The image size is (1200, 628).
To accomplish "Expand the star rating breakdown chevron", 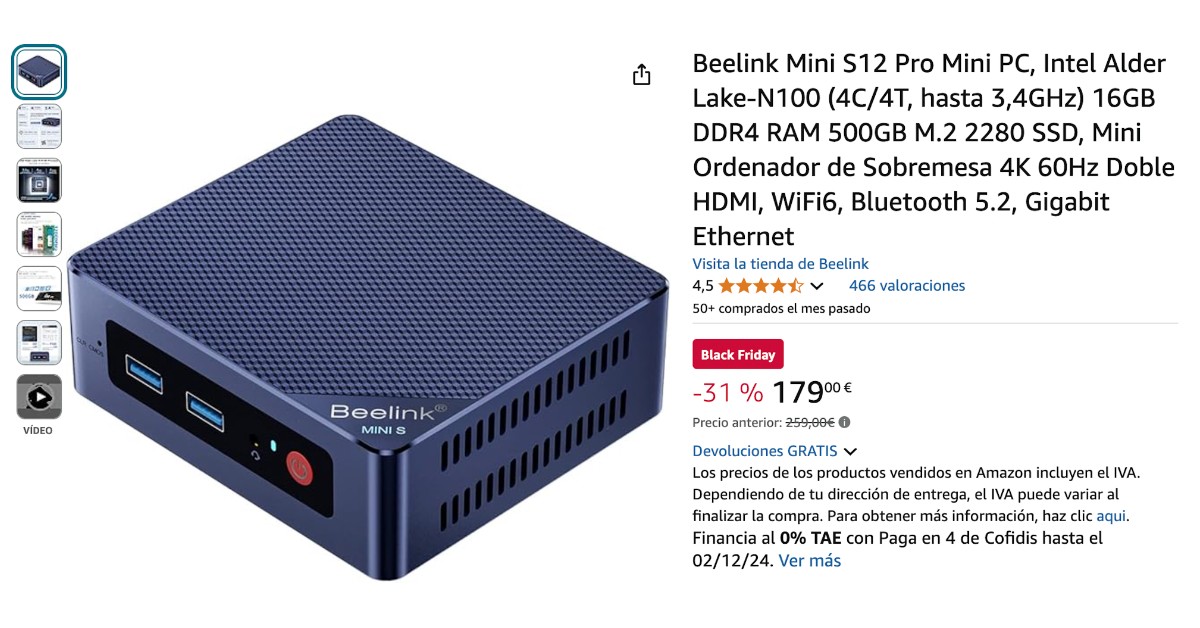I will [x=816, y=286].
